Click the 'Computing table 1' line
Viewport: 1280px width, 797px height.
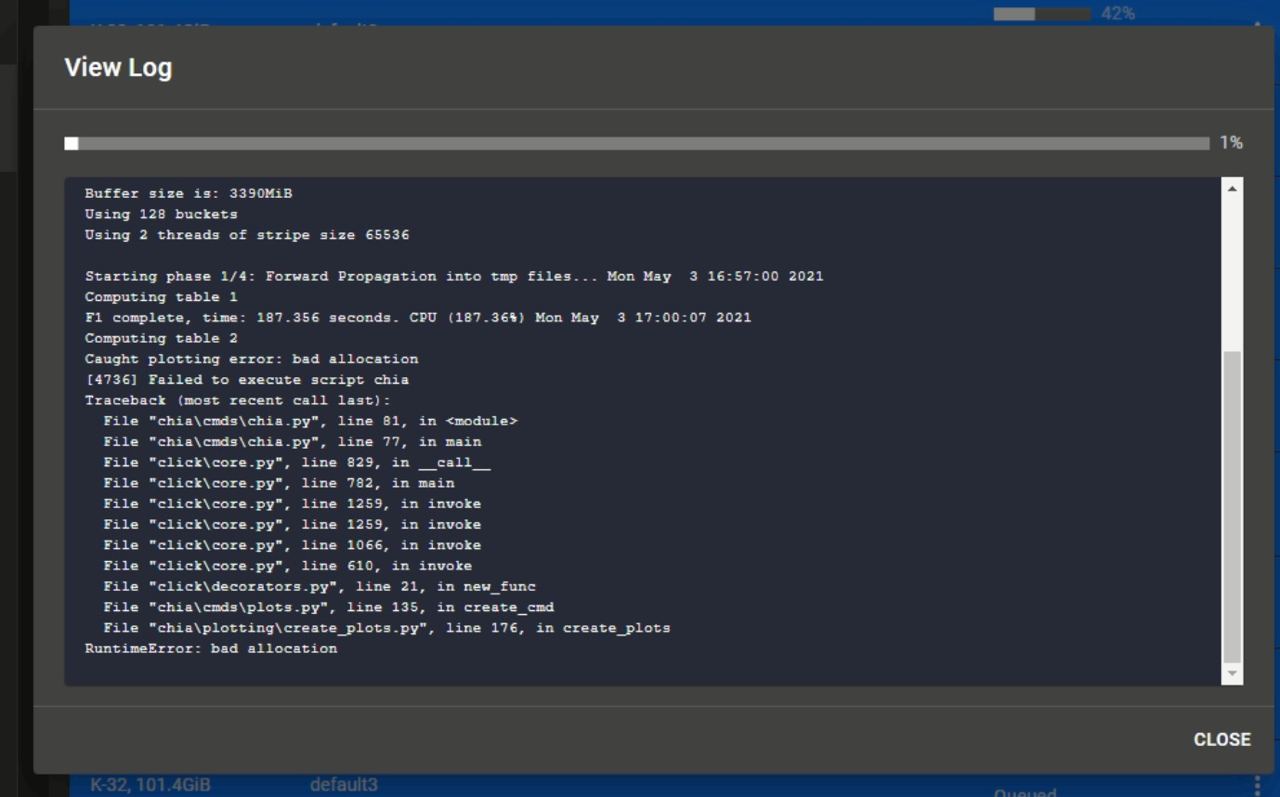coord(161,297)
